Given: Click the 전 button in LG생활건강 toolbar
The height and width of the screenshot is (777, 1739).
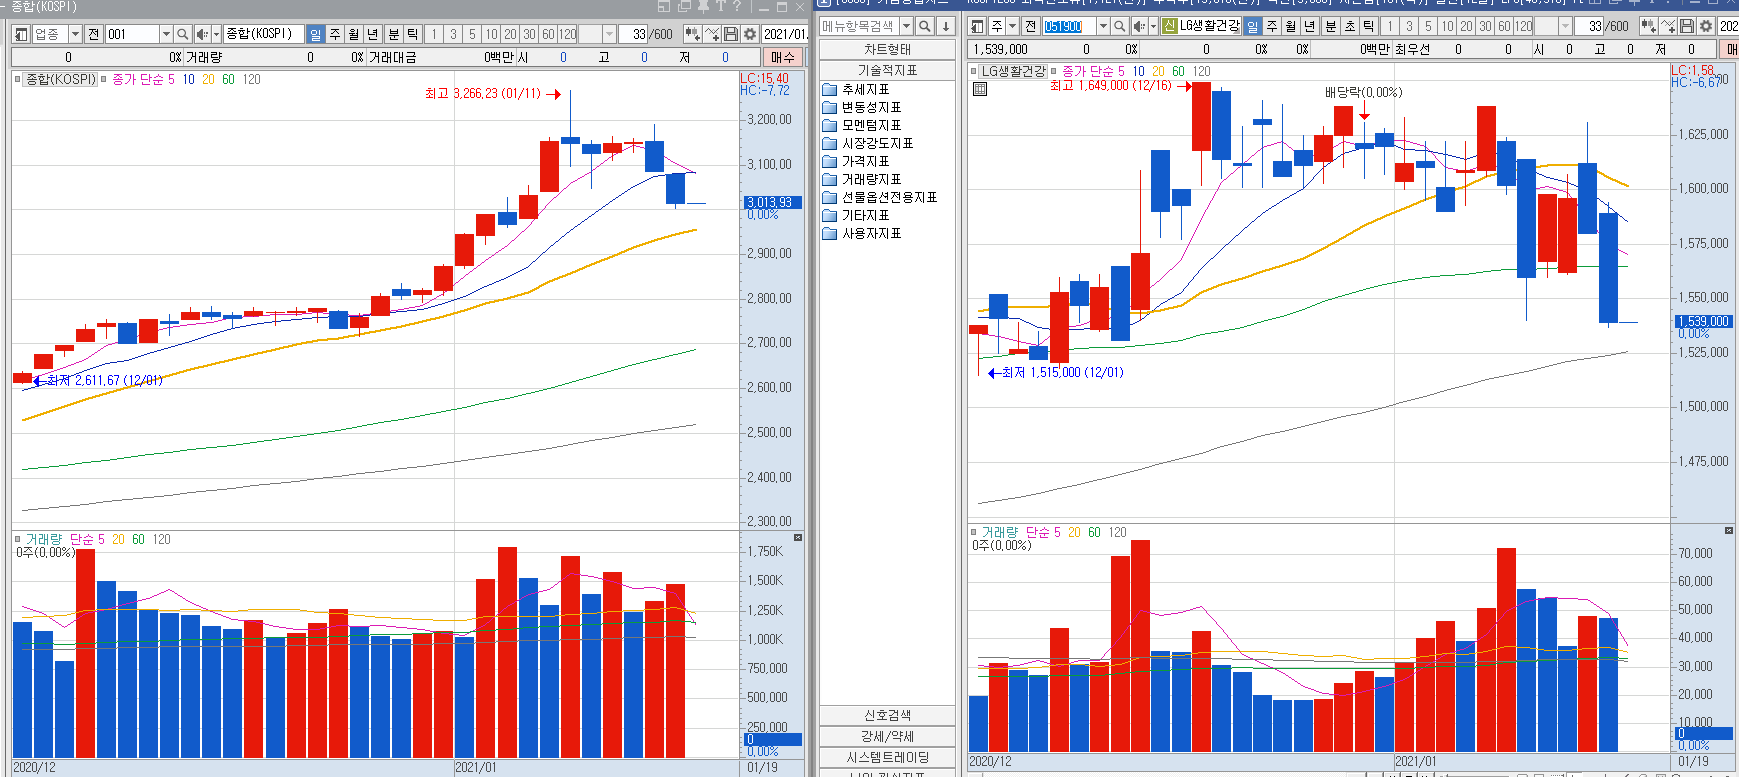Looking at the screenshot, I should point(1031,26).
